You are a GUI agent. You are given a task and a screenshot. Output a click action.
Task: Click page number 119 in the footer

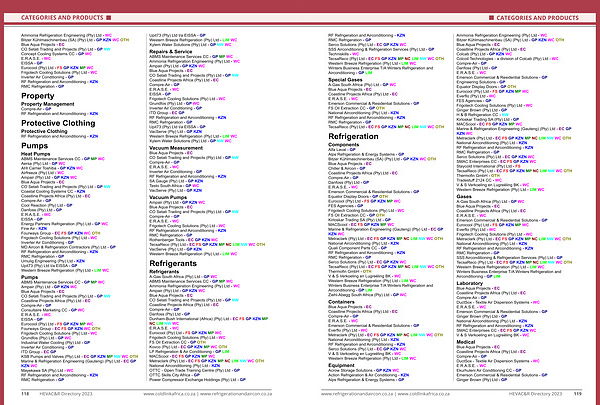(x=577, y=394)
